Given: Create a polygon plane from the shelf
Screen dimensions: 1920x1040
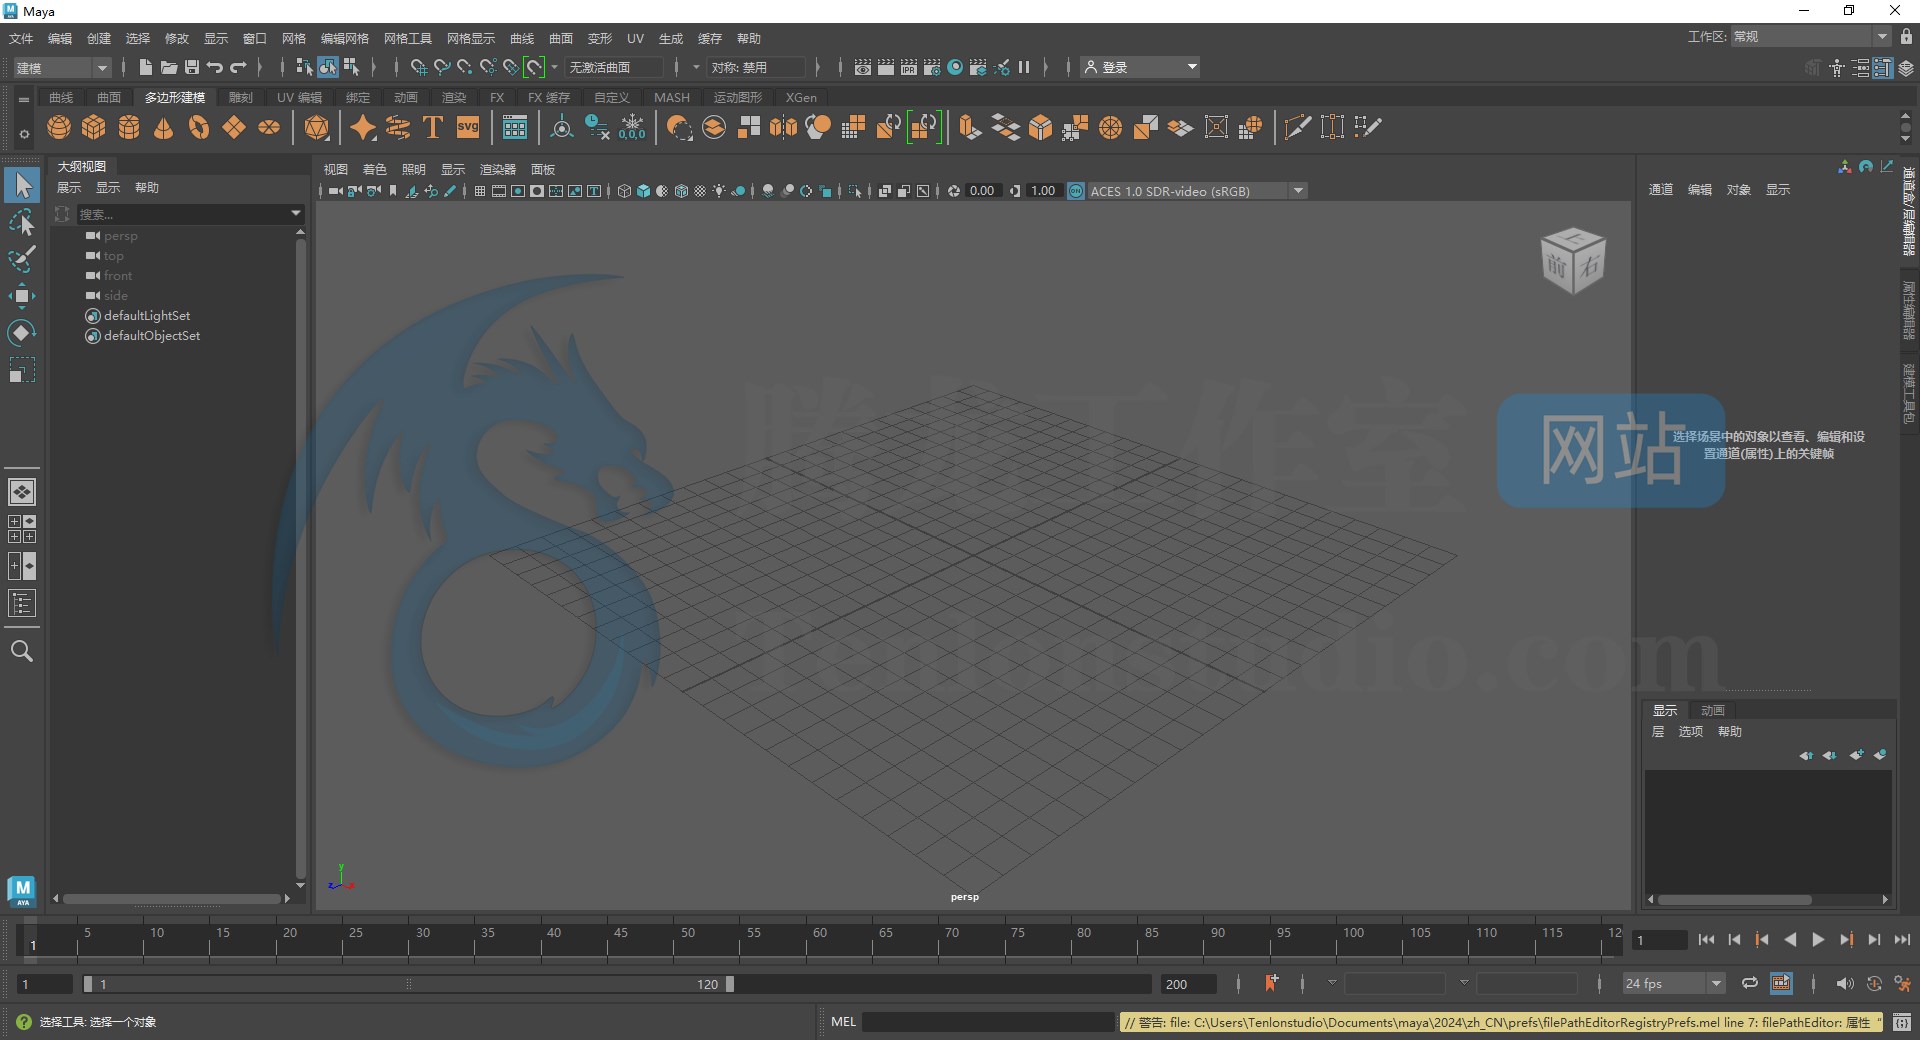Looking at the screenshot, I should click(x=234, y=127).
